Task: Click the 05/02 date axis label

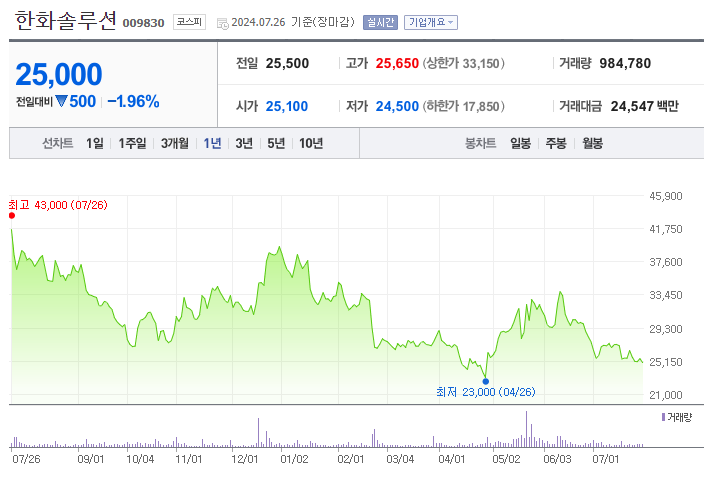Action: tap(506, 459)
